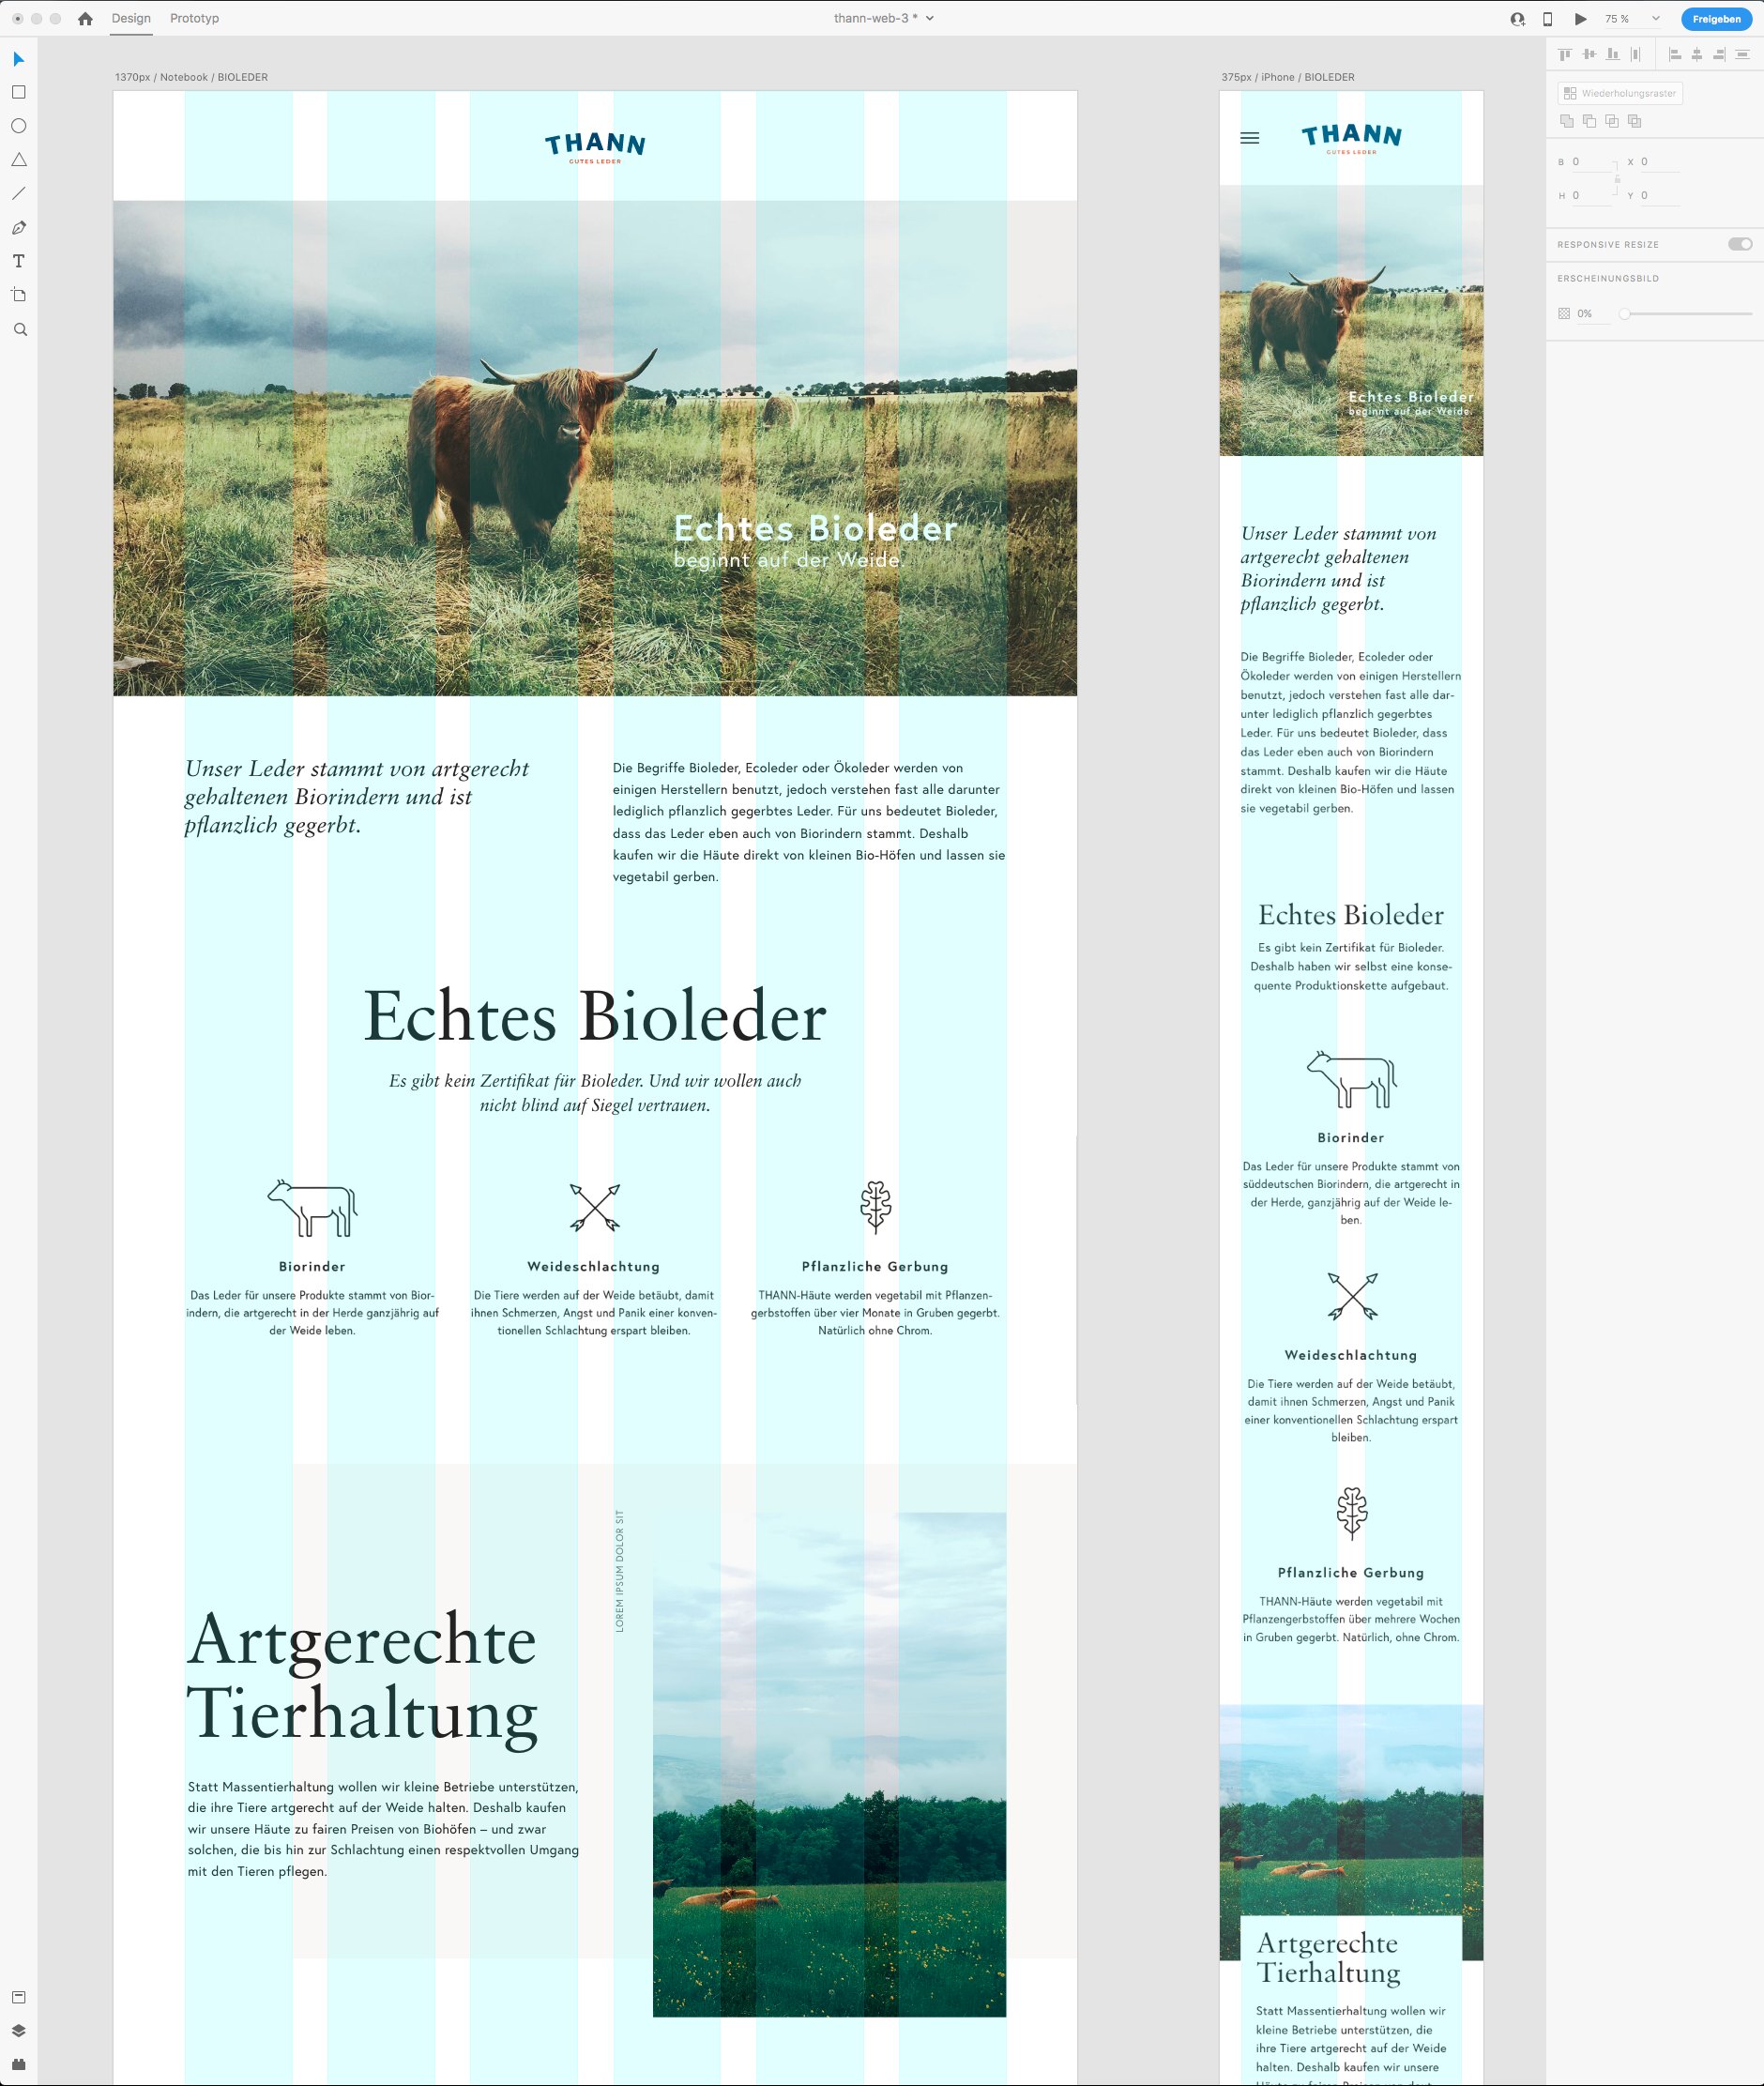Select the Artboard tool
The width and height of the screenshot is (1764, 2086).
18,295
